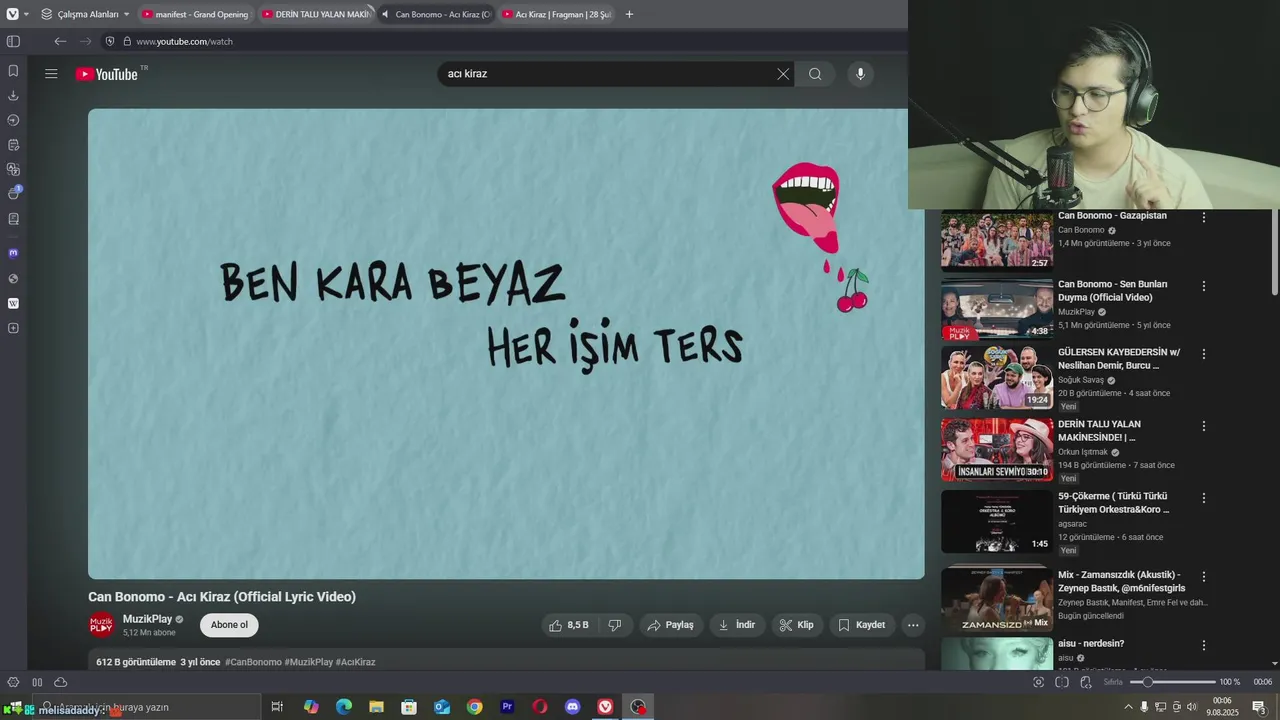Reset zoom with Sıfırla button
Screen dimensions: 1280x720
pyautogui.click(x=1113, y=682)
